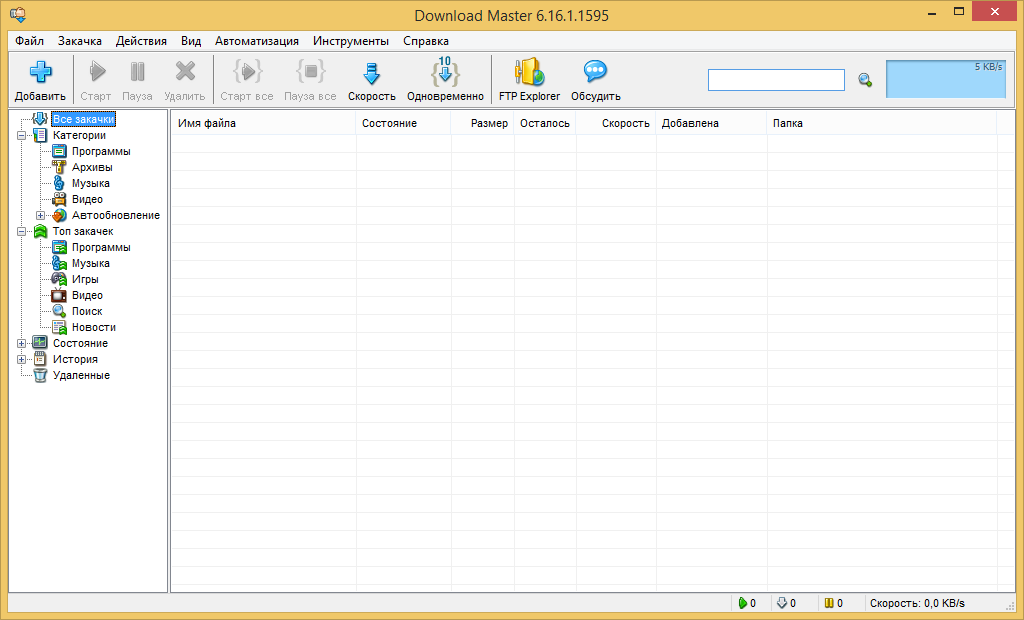1024x620 pixels.
Task: Launch FTP Explorer from the toolbar
Action: coord(529,72)
